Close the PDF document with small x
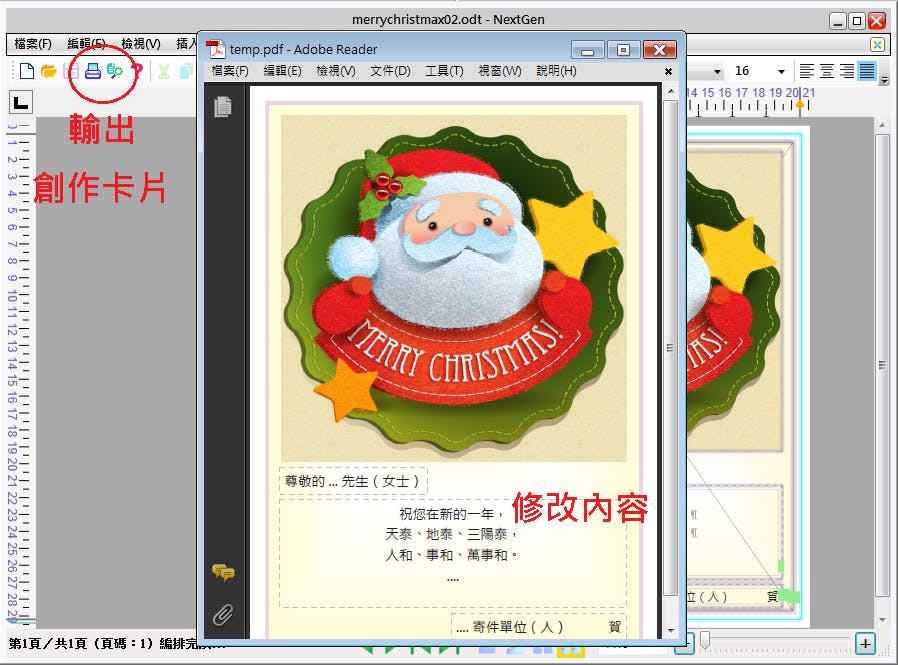Screen dimensions: 898x665 [x=668, y=72]
